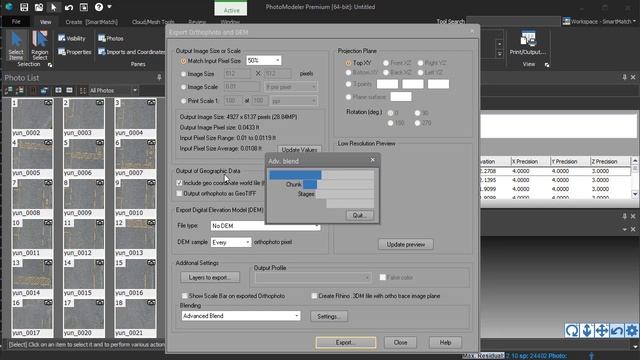The image size is (640, 360).
Task: Click the Export button
Action: click(x=346, y=342)
